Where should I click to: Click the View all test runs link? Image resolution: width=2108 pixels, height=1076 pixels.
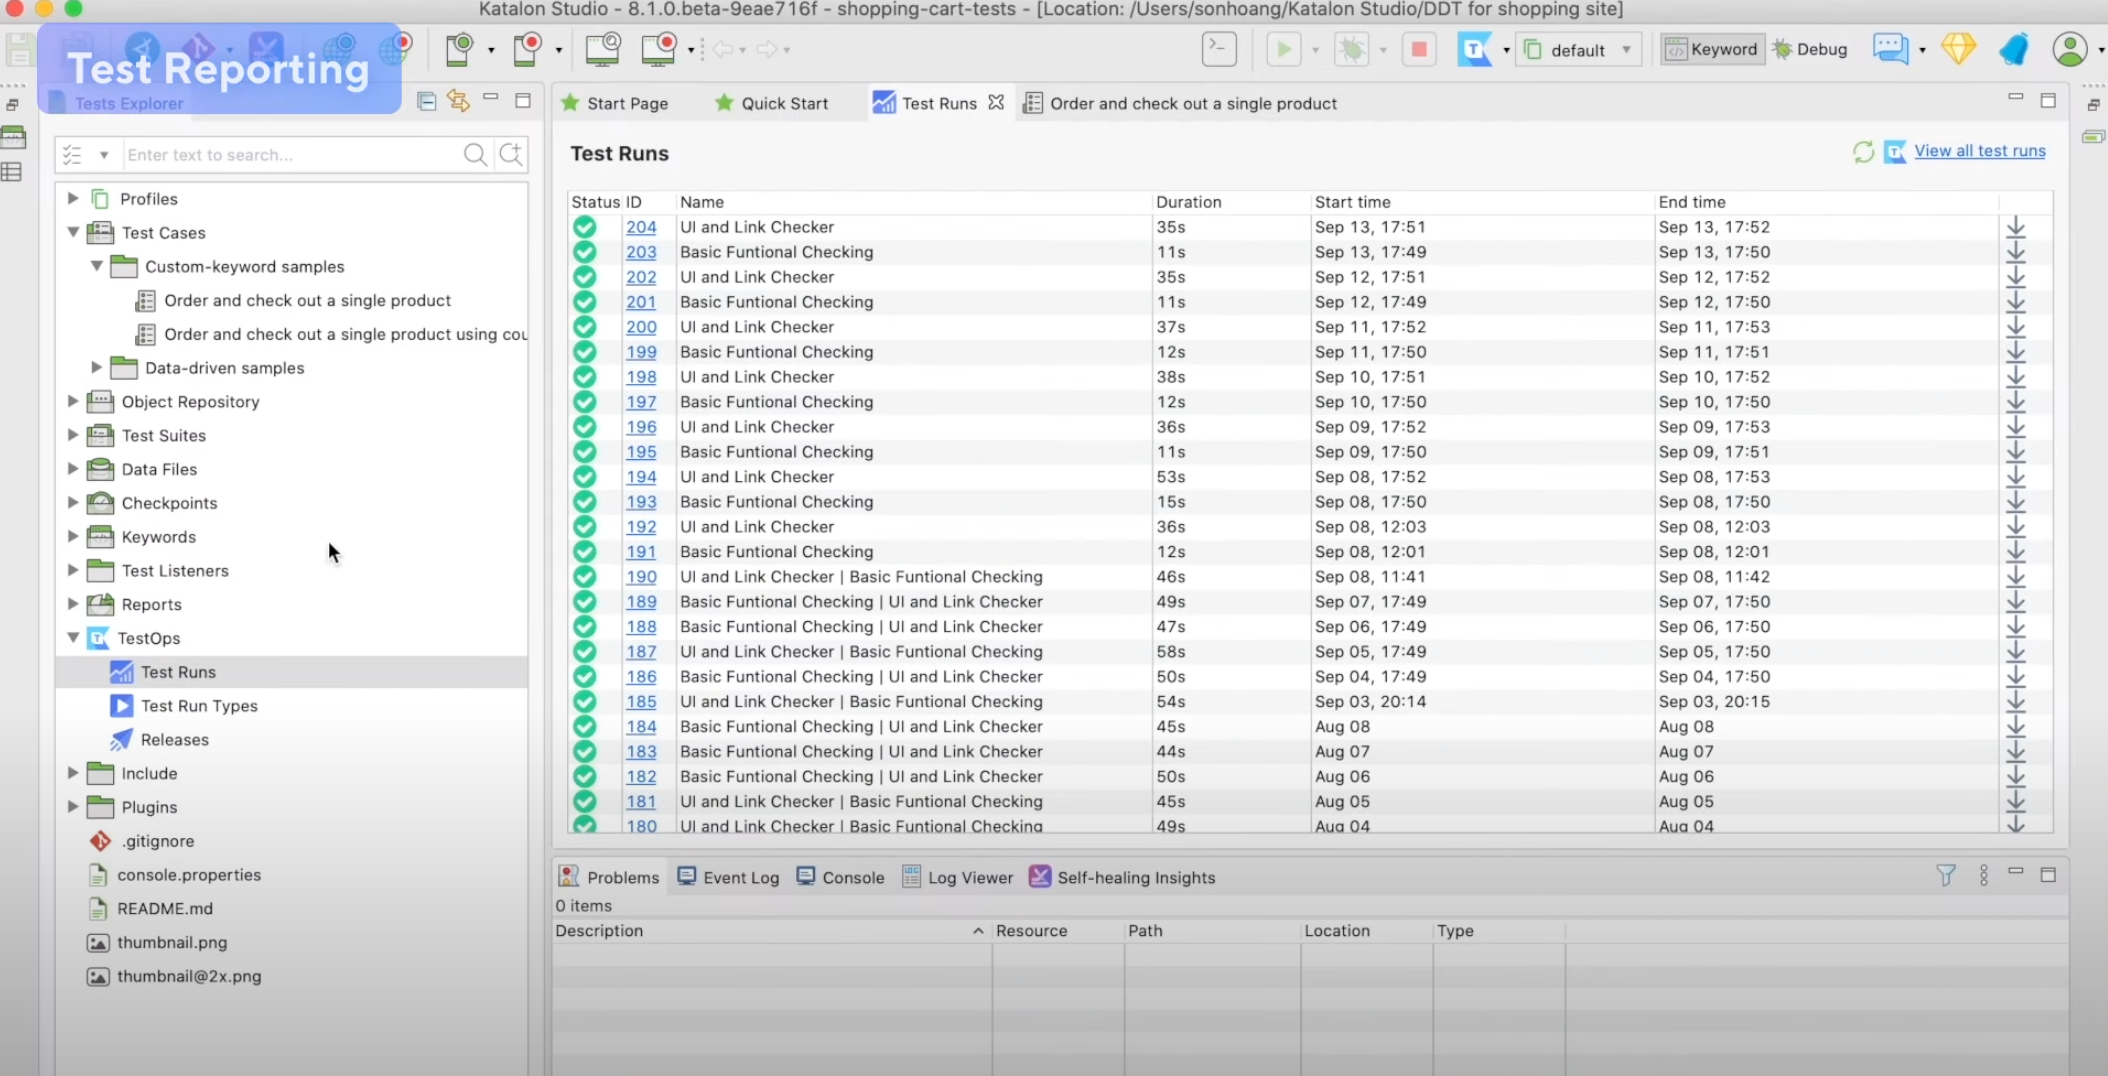coord(1979,151)
